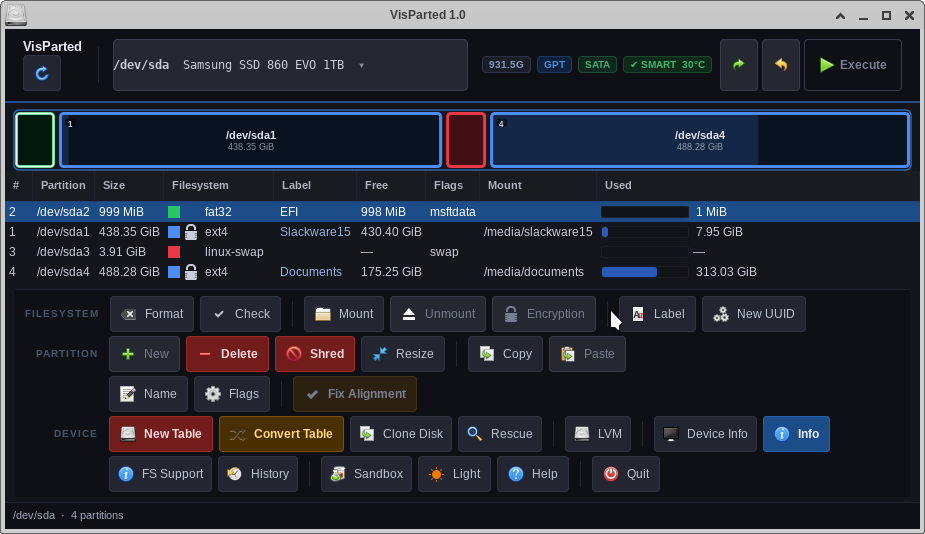Format the selected partition

tap(152, 314)
